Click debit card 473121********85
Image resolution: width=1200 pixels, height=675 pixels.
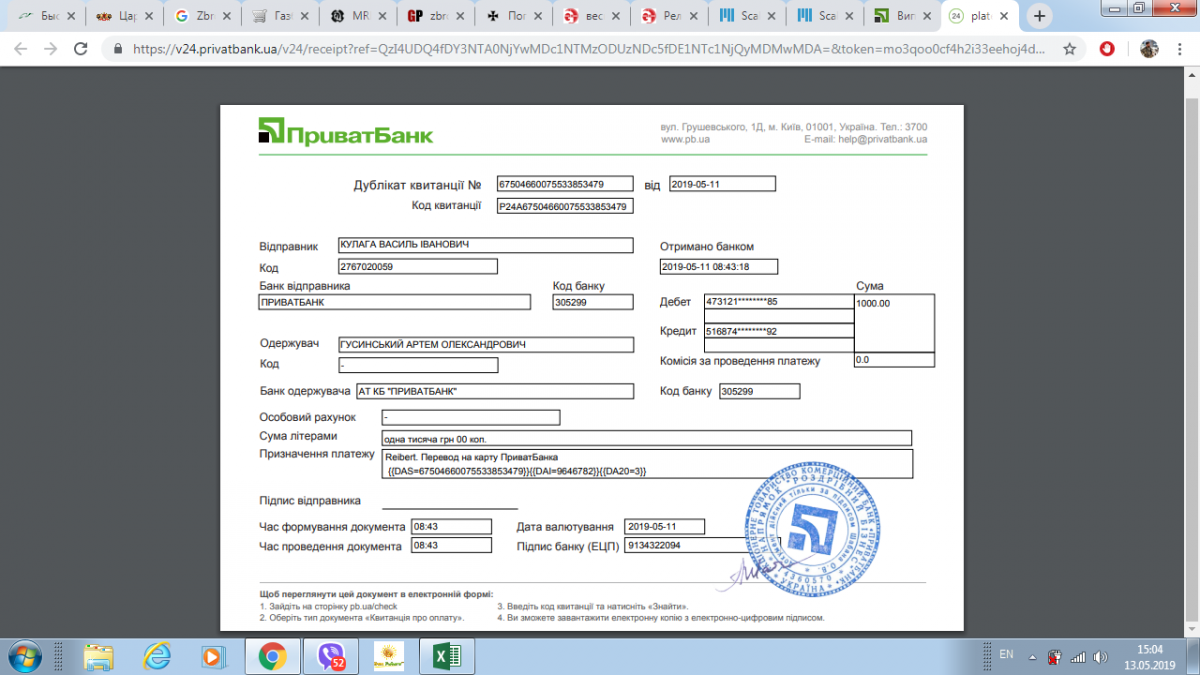779,301
